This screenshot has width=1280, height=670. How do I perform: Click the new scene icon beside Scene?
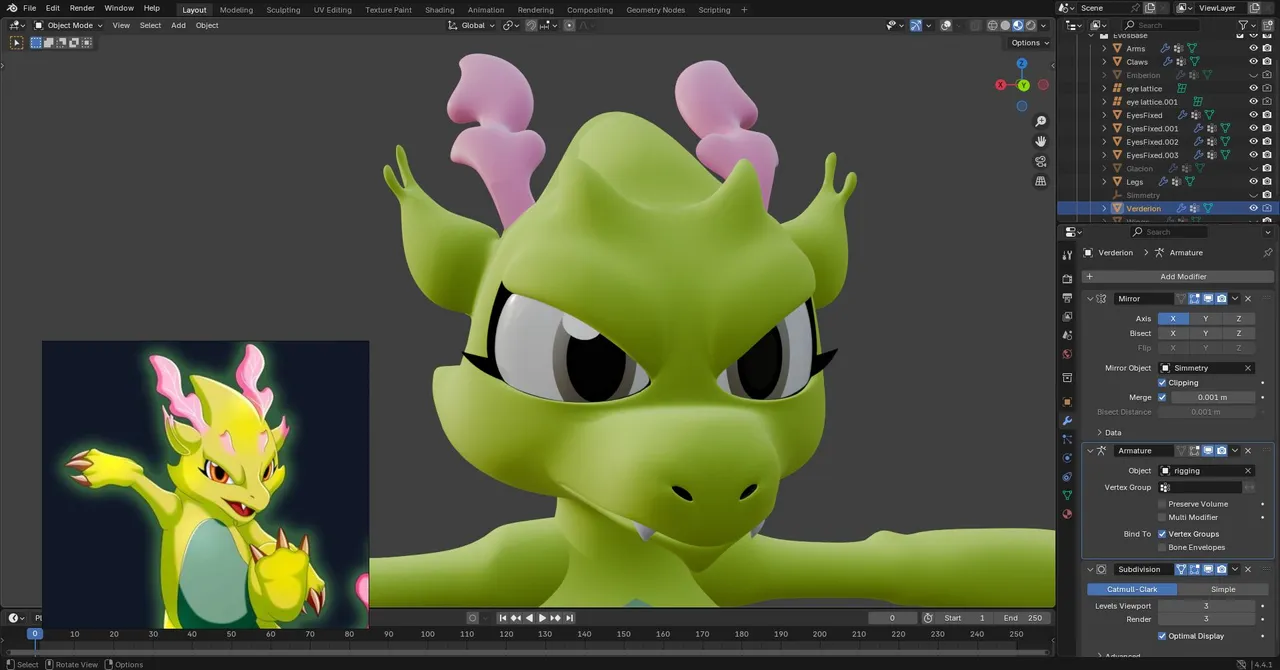click(x=1151, y=8)
